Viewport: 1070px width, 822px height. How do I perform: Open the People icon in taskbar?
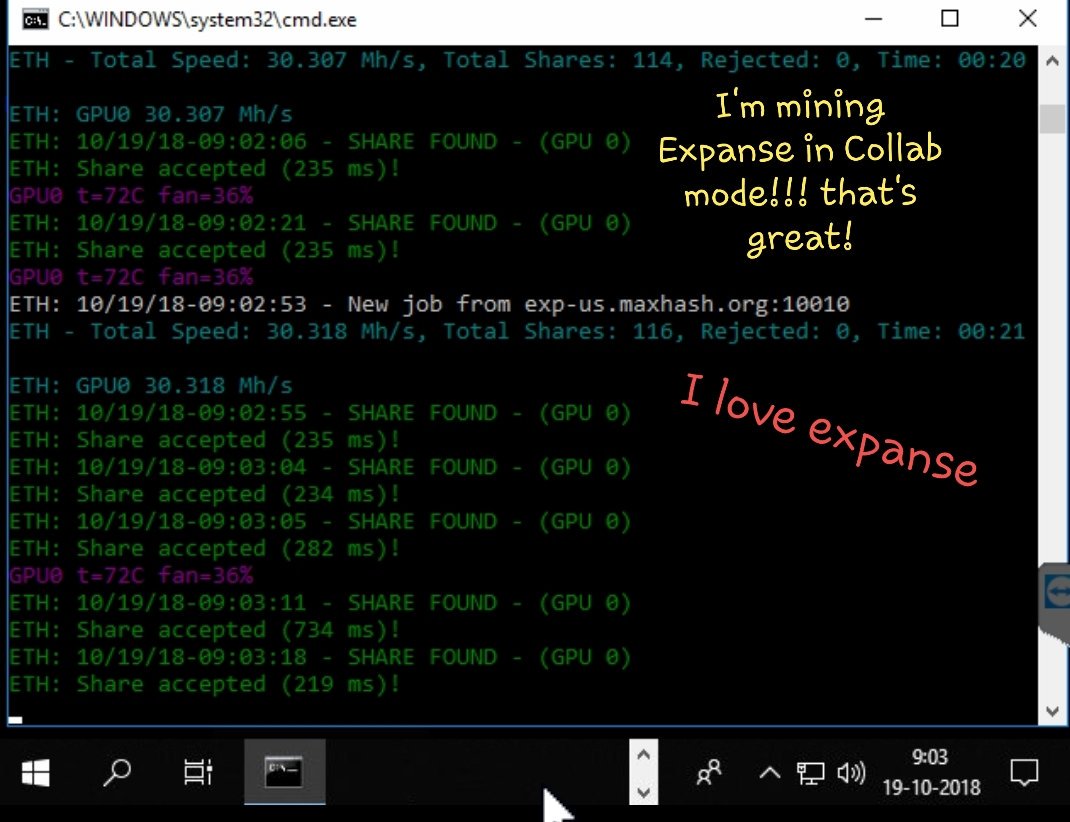[x=709, y=773]
